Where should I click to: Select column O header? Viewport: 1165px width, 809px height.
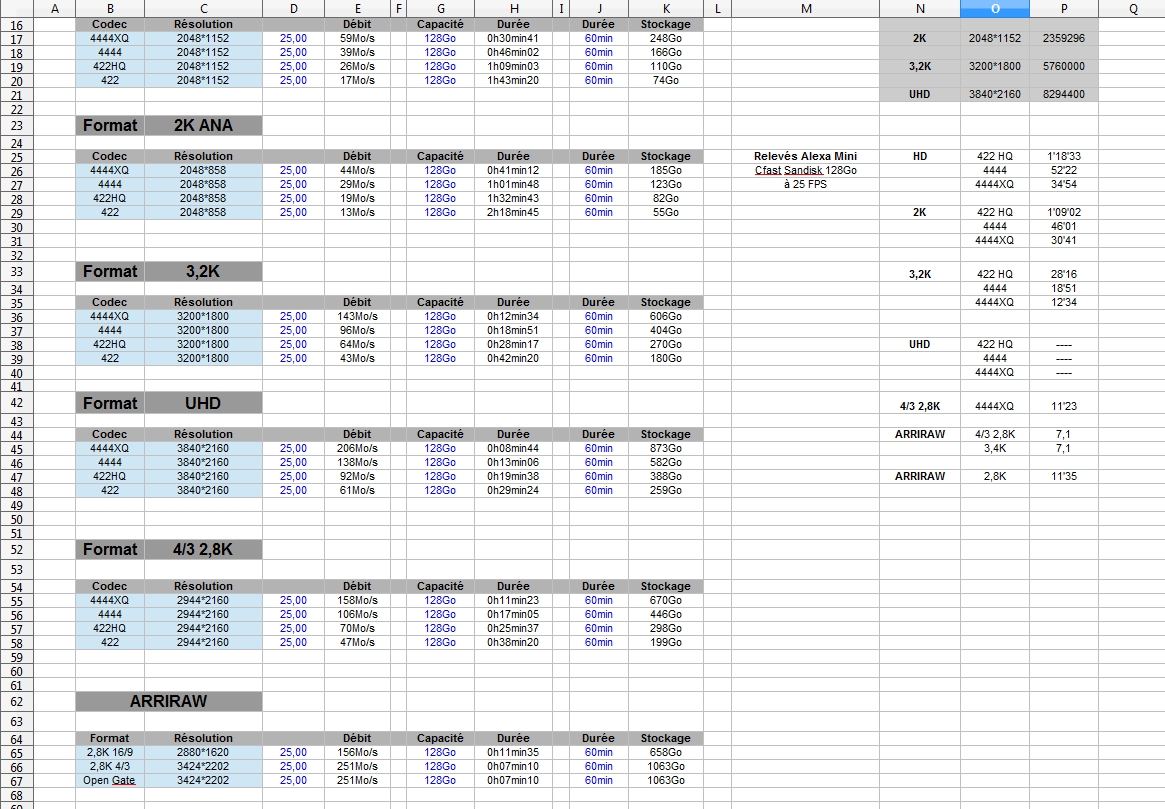coord(994,9)
